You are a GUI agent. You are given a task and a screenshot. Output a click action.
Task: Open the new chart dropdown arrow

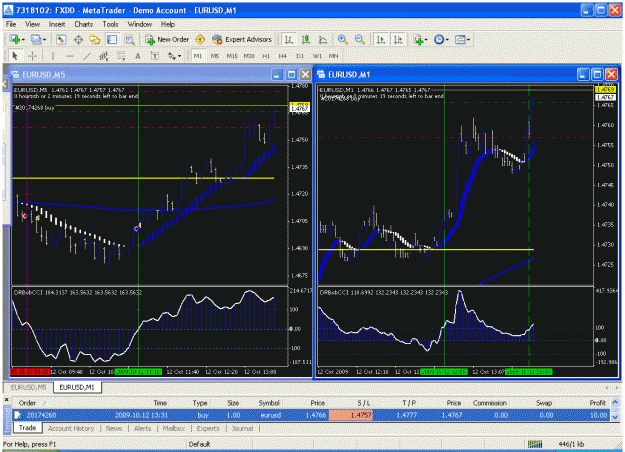[x=23, y=39]
